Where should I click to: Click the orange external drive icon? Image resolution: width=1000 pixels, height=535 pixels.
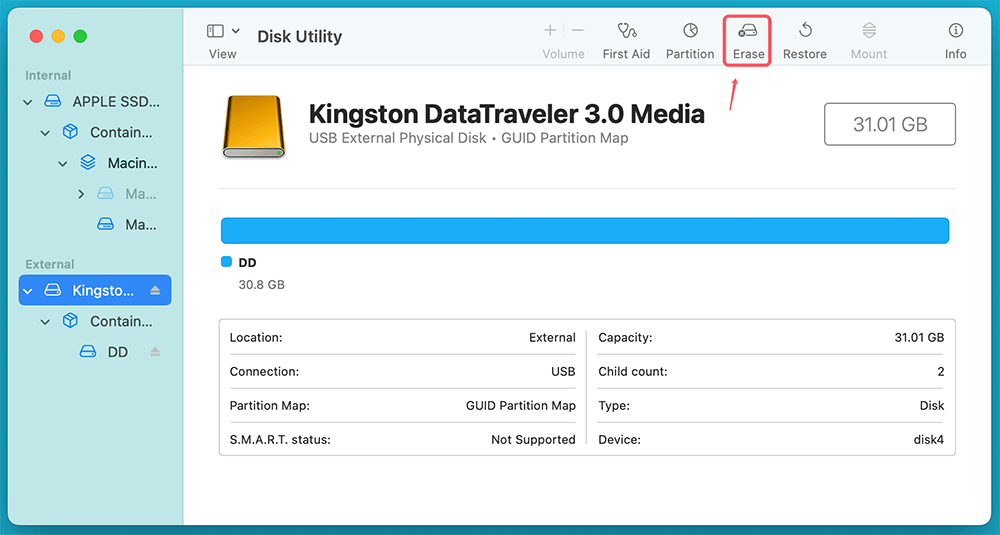[253, 126]
